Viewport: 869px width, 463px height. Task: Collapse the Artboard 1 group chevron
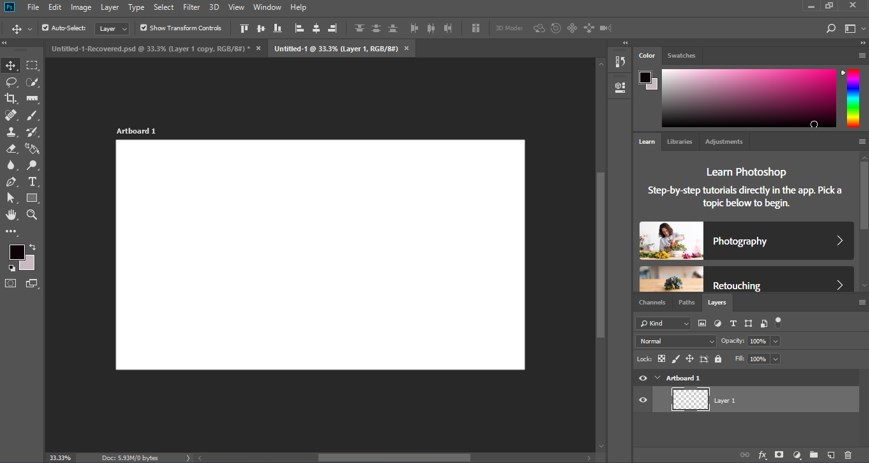click(x=658, y=378)
